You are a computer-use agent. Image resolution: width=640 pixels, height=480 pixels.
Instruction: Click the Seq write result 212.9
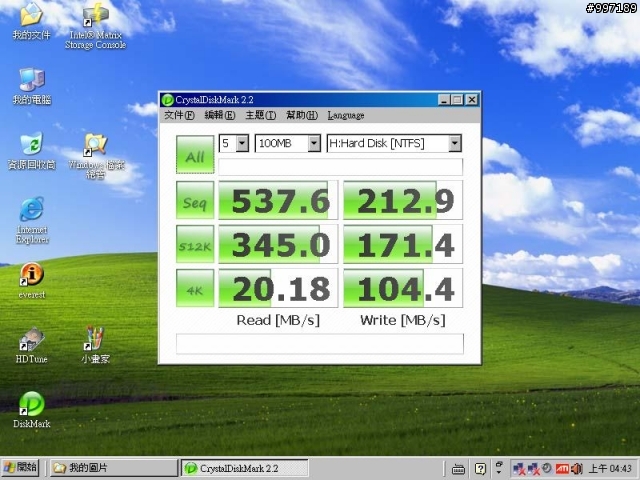click(403, 200)
